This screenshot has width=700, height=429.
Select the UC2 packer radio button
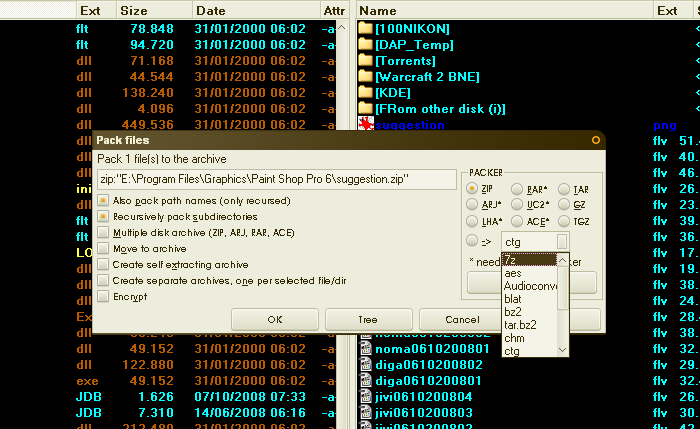pos(517,204)
